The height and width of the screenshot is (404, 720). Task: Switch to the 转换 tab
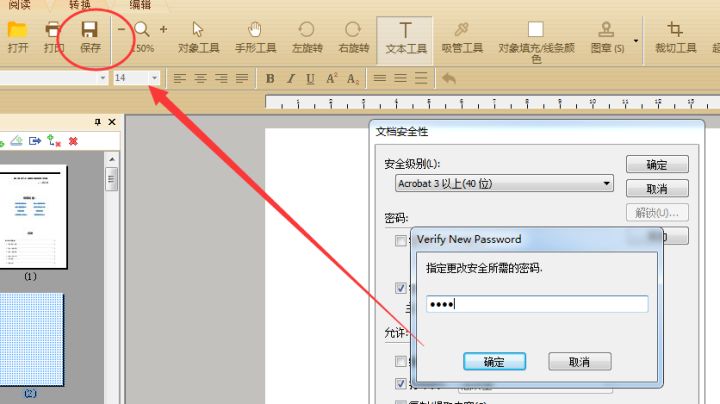coord(79,5)
